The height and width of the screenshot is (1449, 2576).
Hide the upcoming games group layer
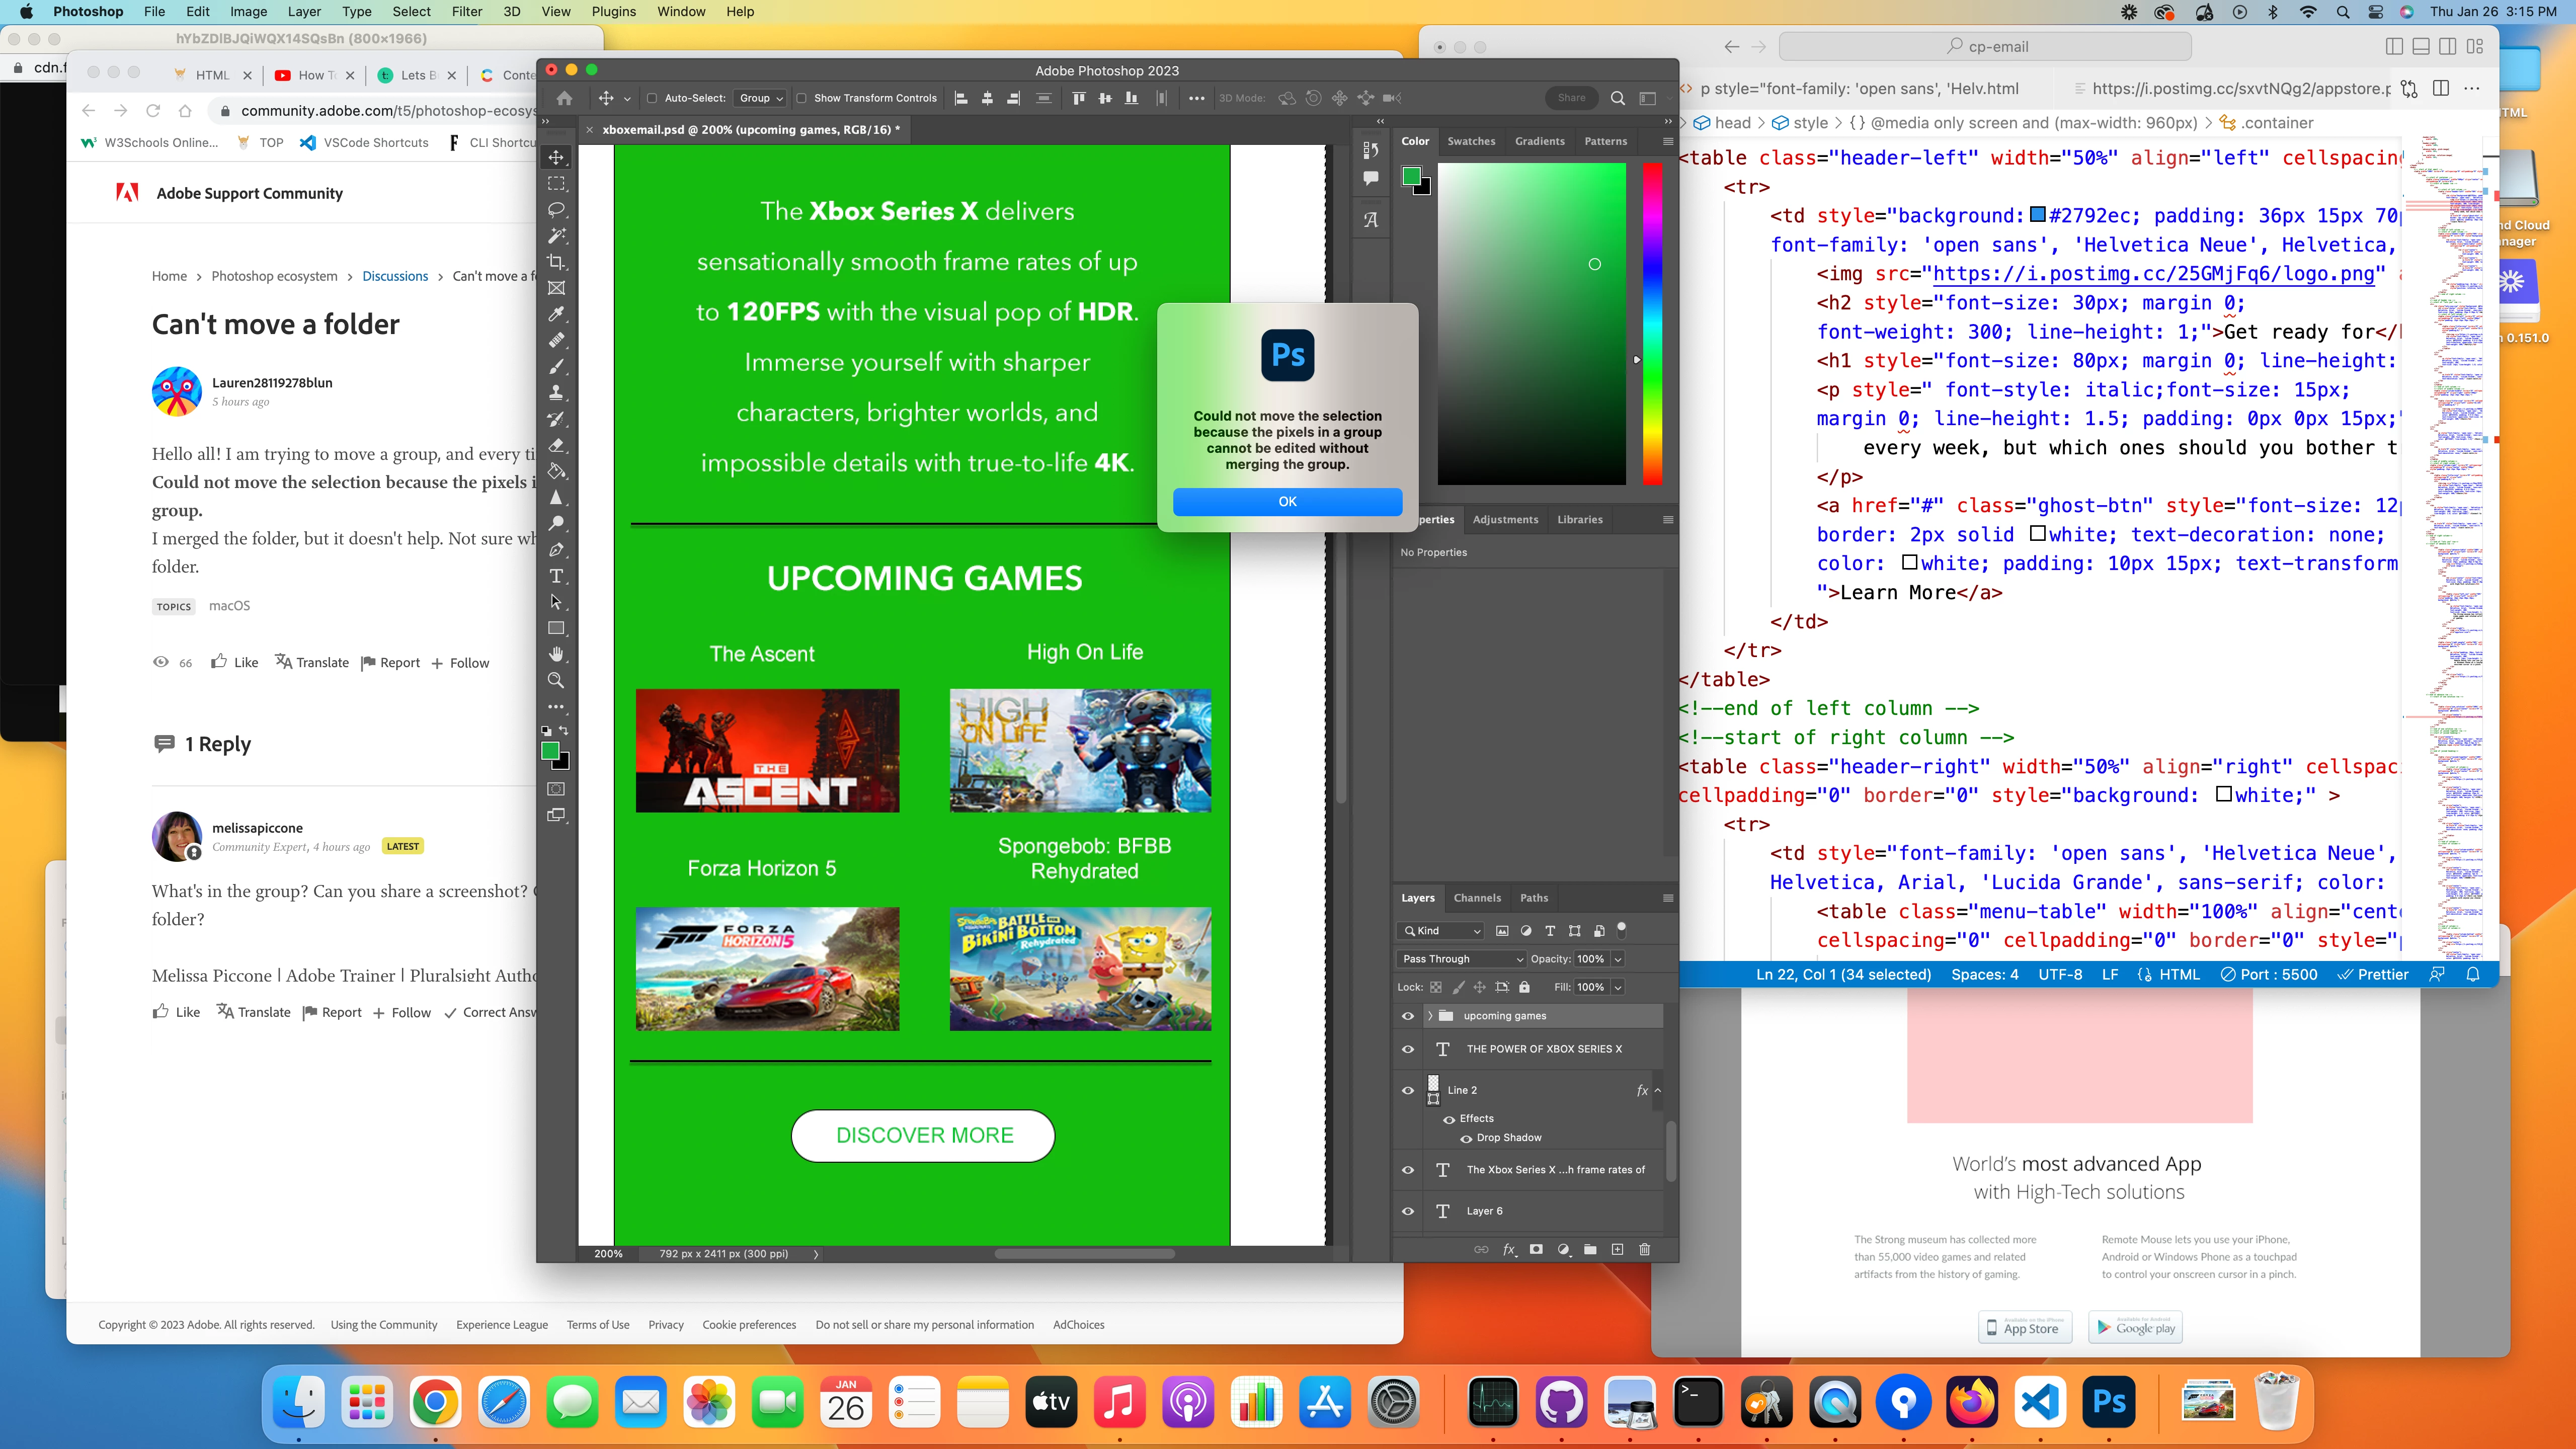pyautogui.click(x=1408, y=1016)
